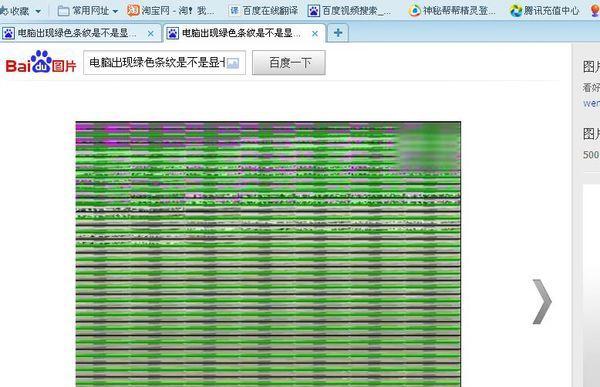
Task: Open the 腾讯充值中心 bookmark
Action: [x=545, y=11]
